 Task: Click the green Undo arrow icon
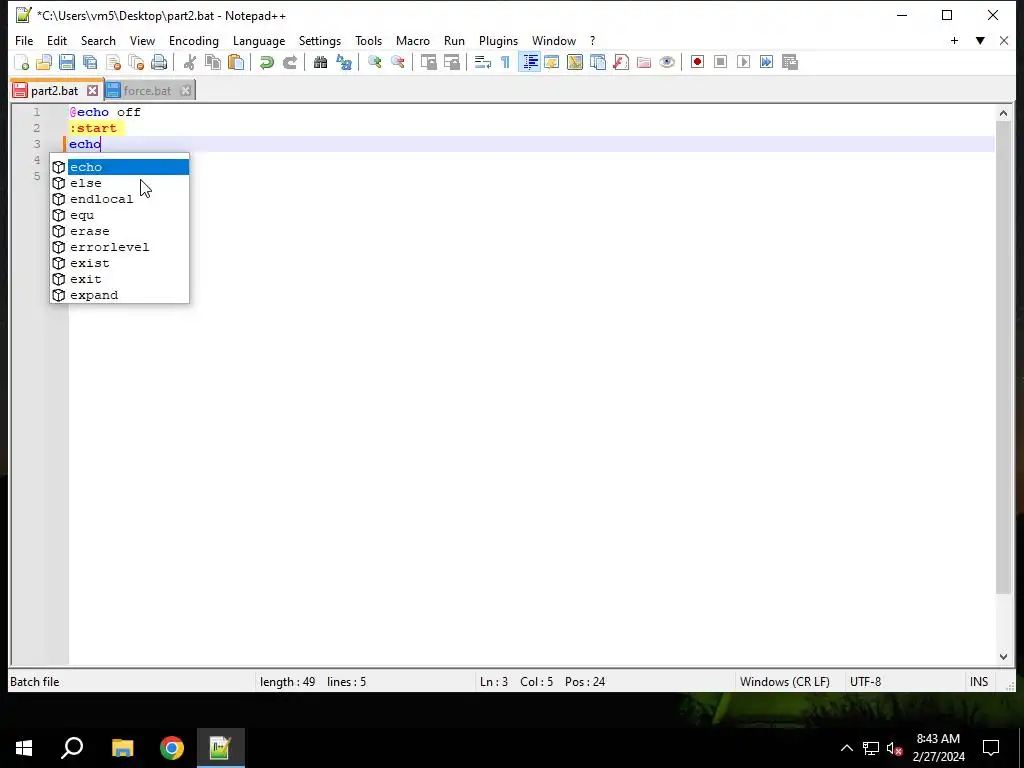pos(266,62)
